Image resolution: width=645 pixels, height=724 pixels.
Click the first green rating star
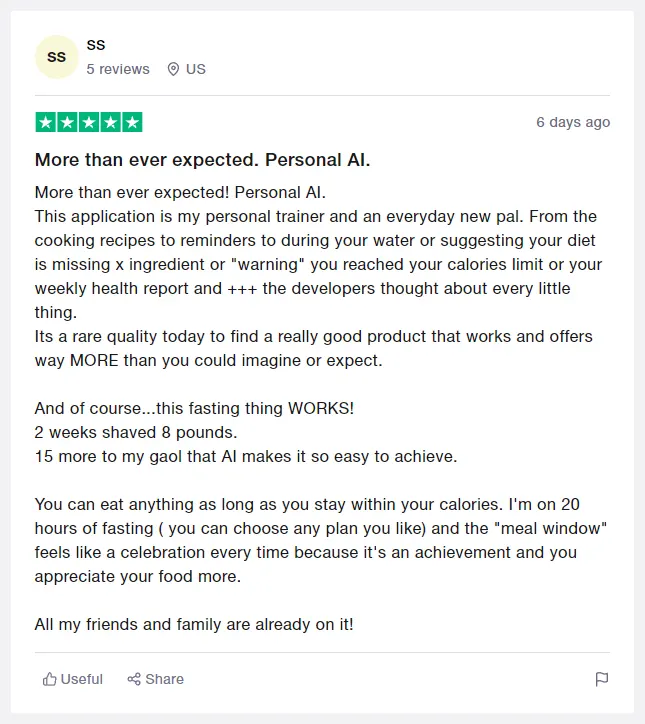pos(45,122)
